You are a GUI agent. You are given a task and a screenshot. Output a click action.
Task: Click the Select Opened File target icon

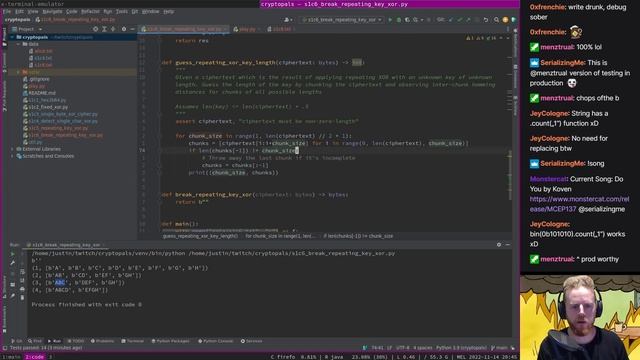[96, 29]
